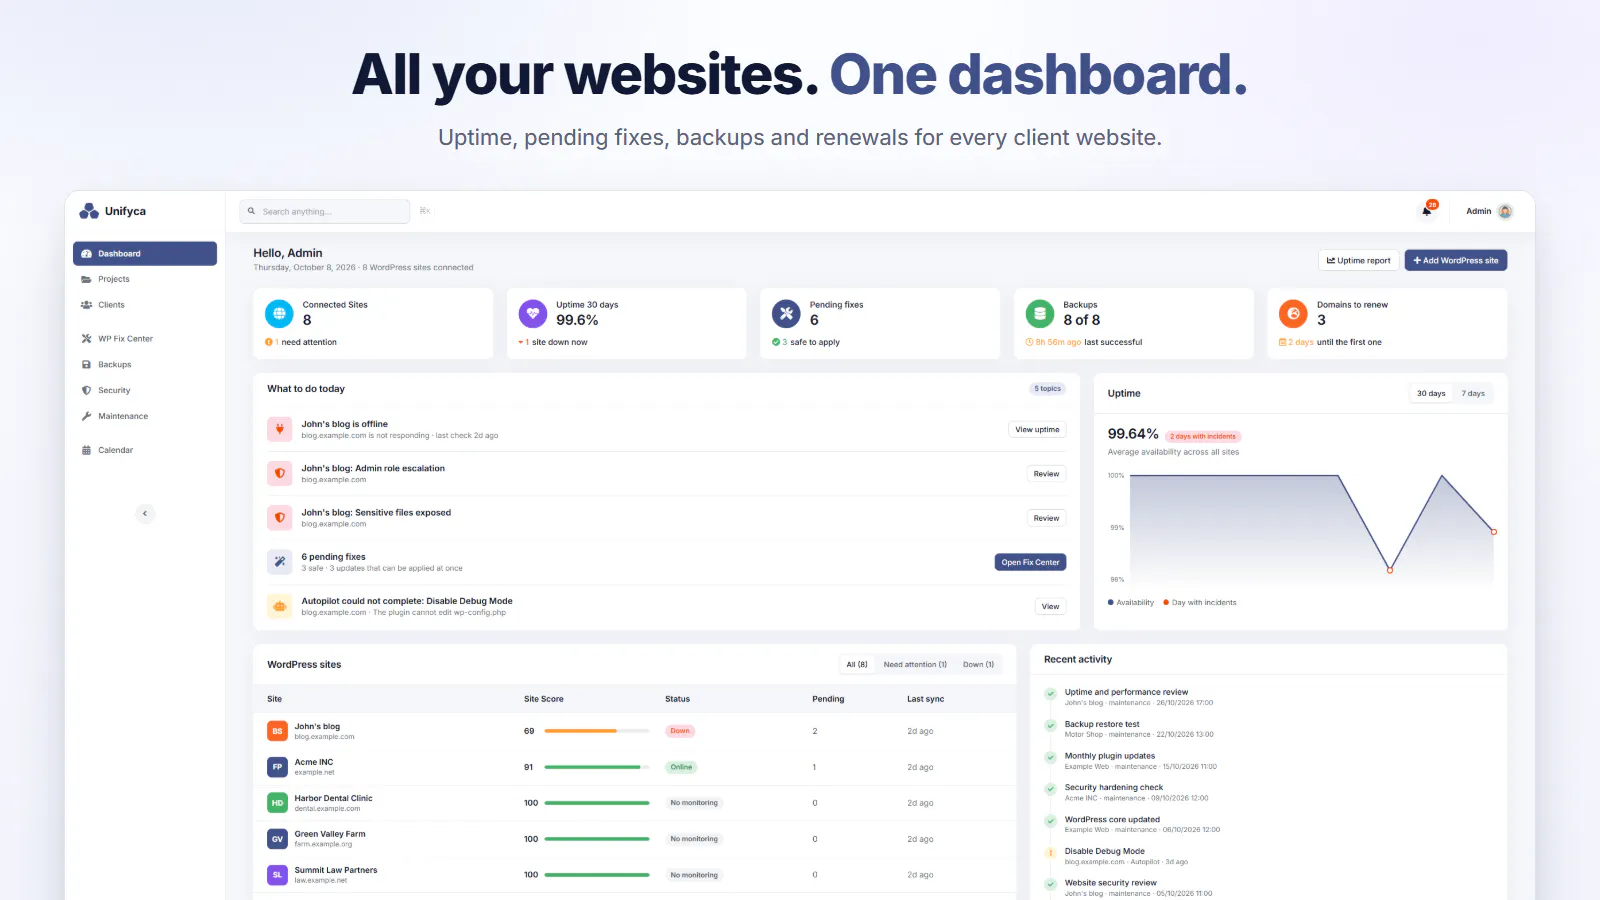Image resolution: width=1600 pixels, height=900 pixels.
Task: Click the HD avatar for Harbor Dental
Action: point(277,803)
